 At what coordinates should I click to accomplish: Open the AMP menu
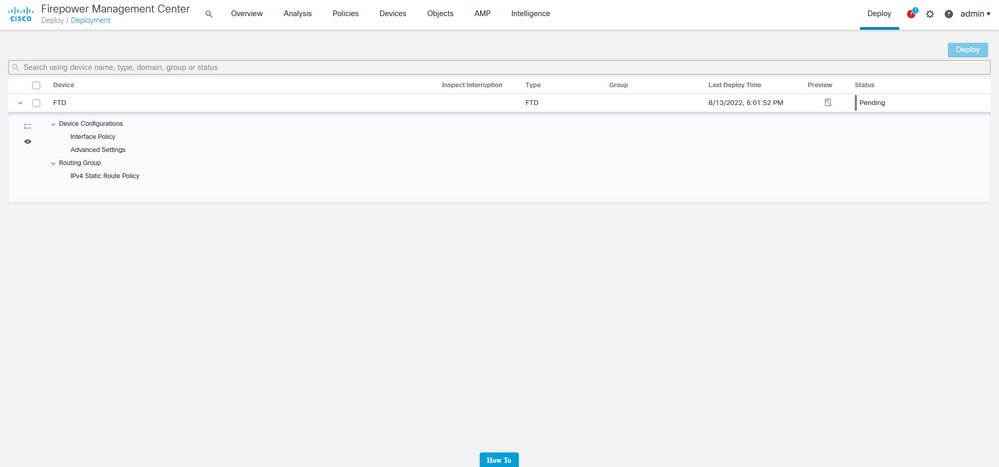[482, 13]
